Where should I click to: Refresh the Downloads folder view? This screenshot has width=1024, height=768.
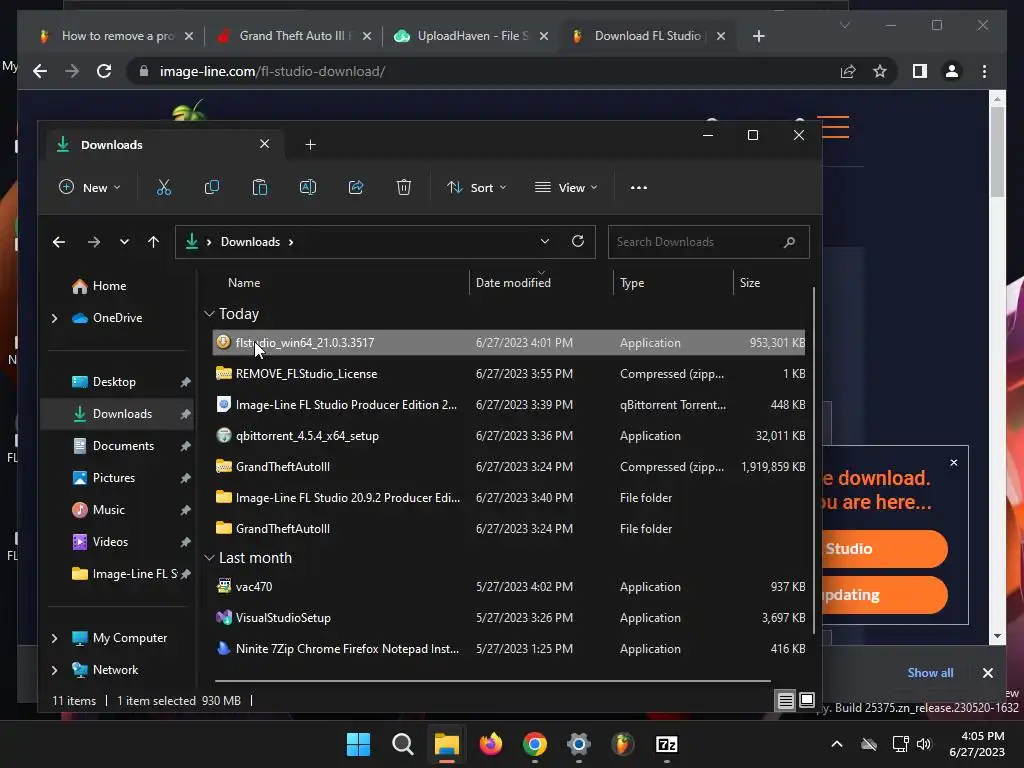pos(578,242)
